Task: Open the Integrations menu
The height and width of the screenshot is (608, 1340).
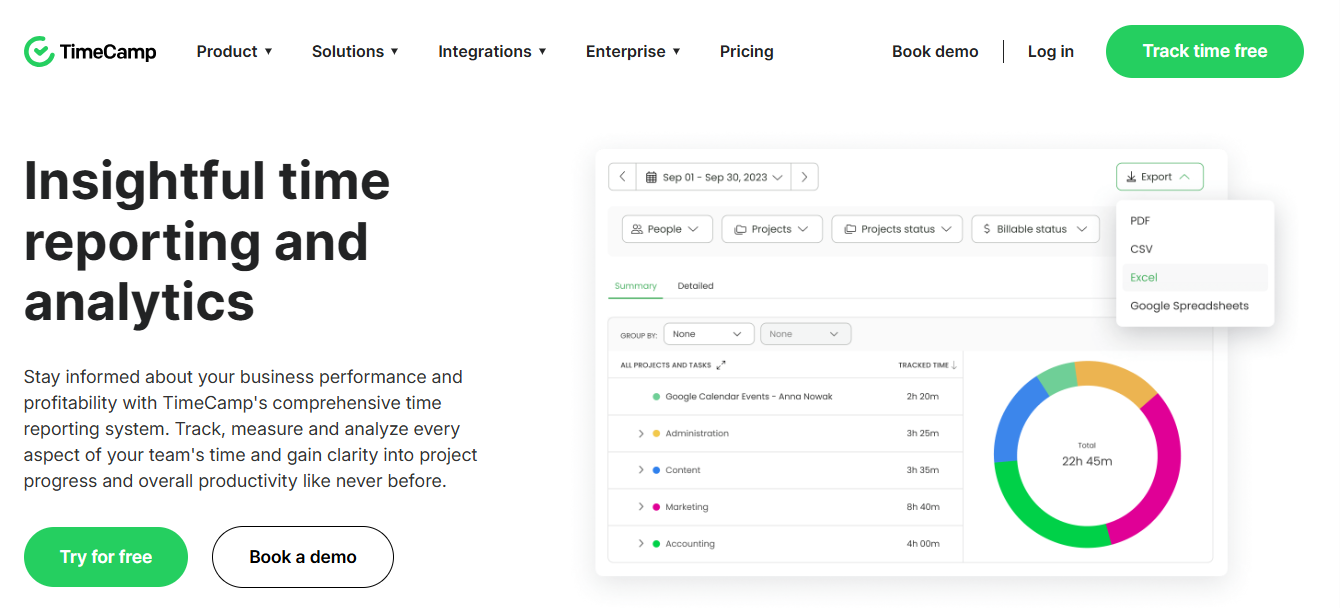Action: tap(492, 51)
